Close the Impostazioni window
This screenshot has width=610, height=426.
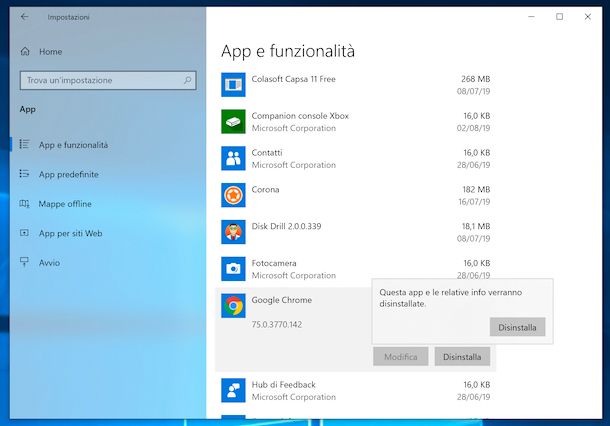[588, 17]
